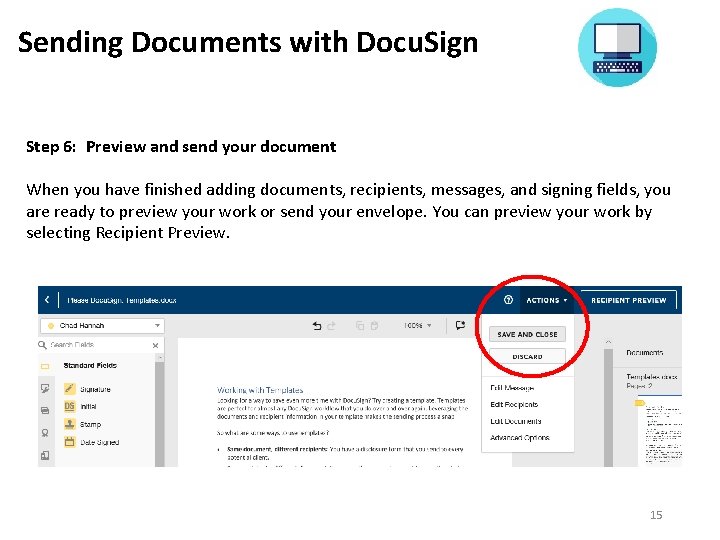Screen dimensions: 720x540
Task: Click the SAVE AND CLOSE button
Action: click(x=527, y=334)
